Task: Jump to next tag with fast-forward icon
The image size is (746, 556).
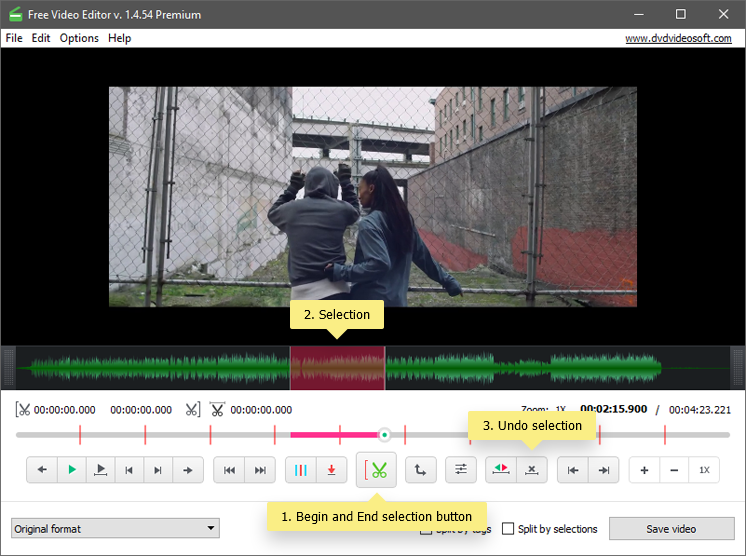Action: click(260, 470)
